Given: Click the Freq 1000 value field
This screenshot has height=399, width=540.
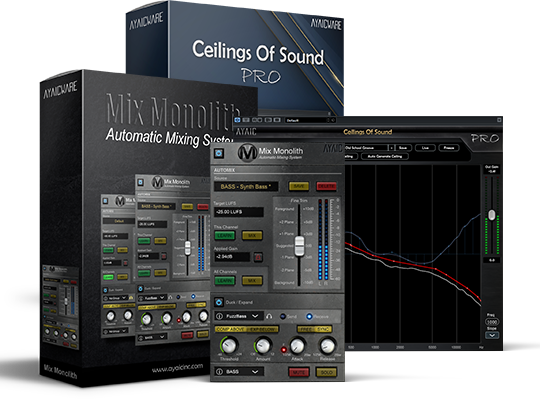Looking at the screenshot, I should (492, 322).
